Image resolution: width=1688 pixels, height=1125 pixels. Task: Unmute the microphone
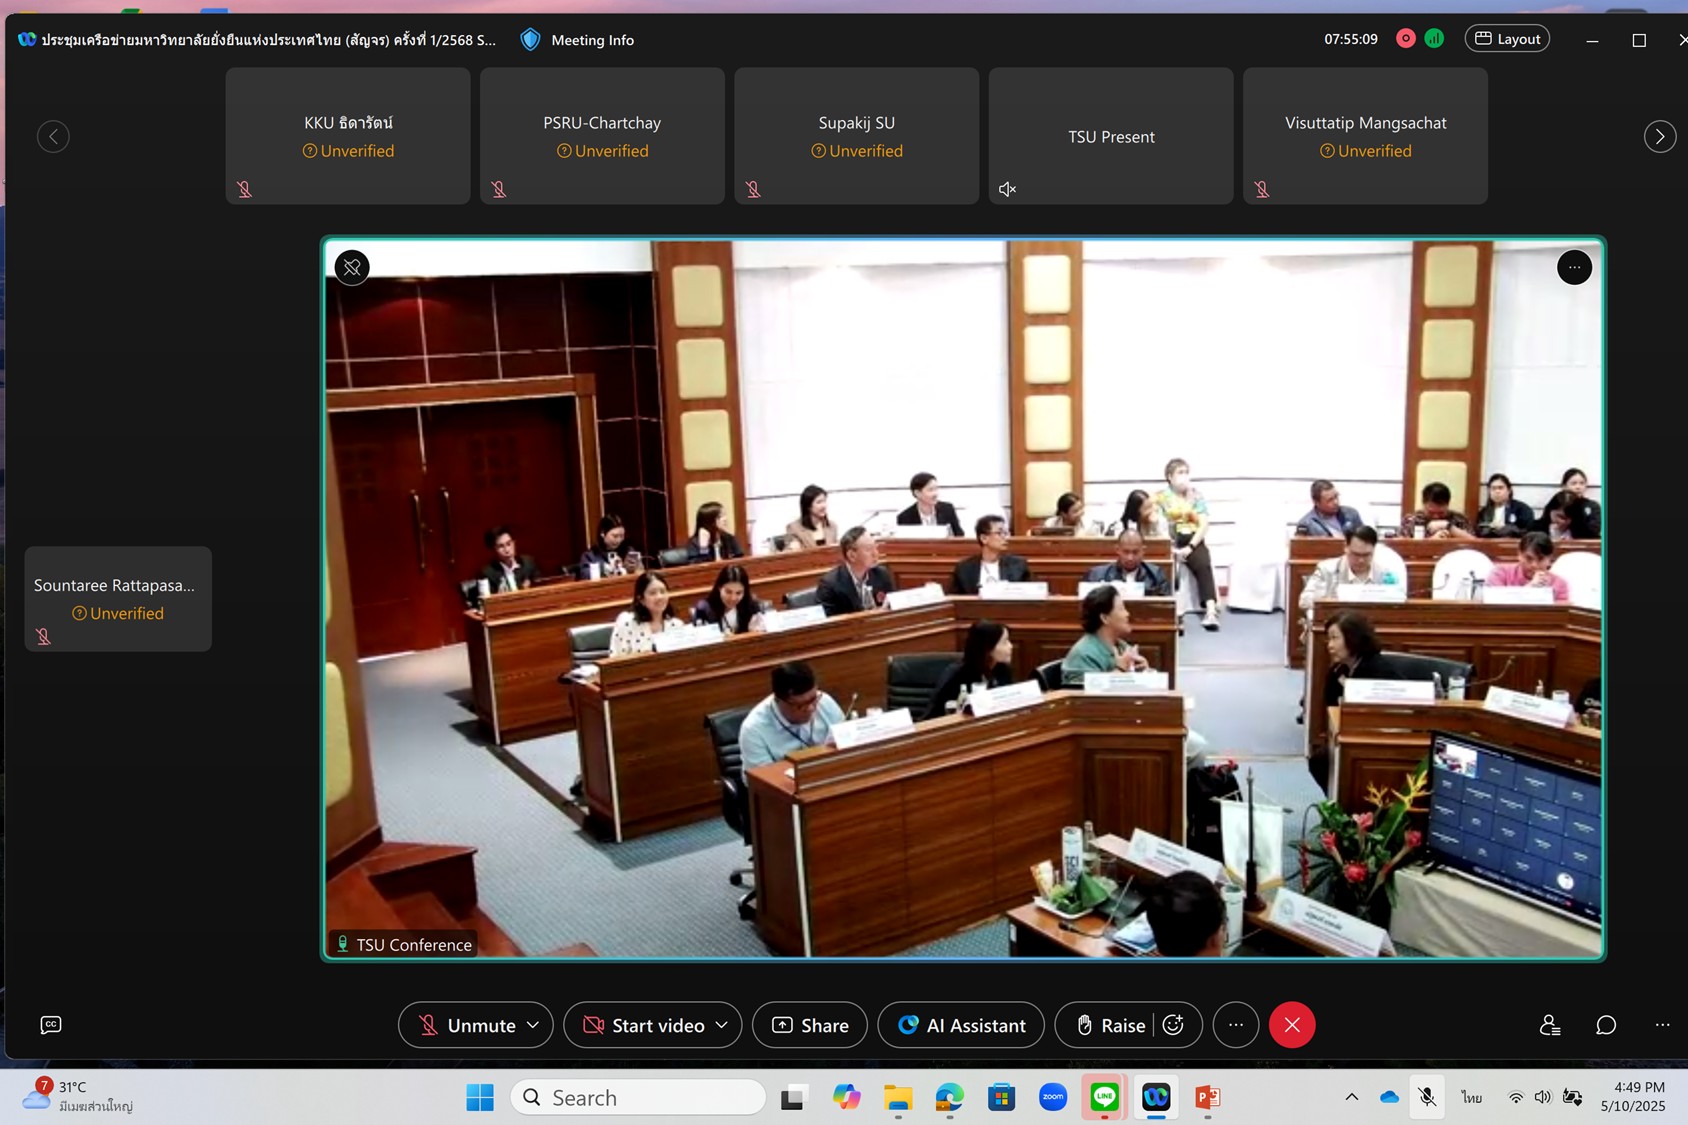467,1025
